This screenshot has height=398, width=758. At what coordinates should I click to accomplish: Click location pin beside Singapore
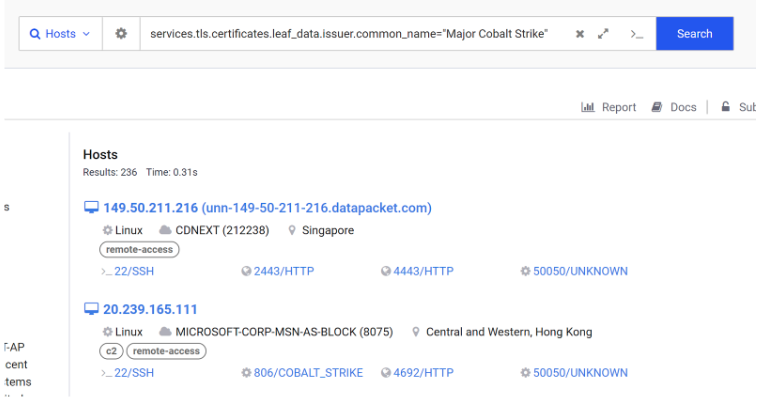pos(292,230)
